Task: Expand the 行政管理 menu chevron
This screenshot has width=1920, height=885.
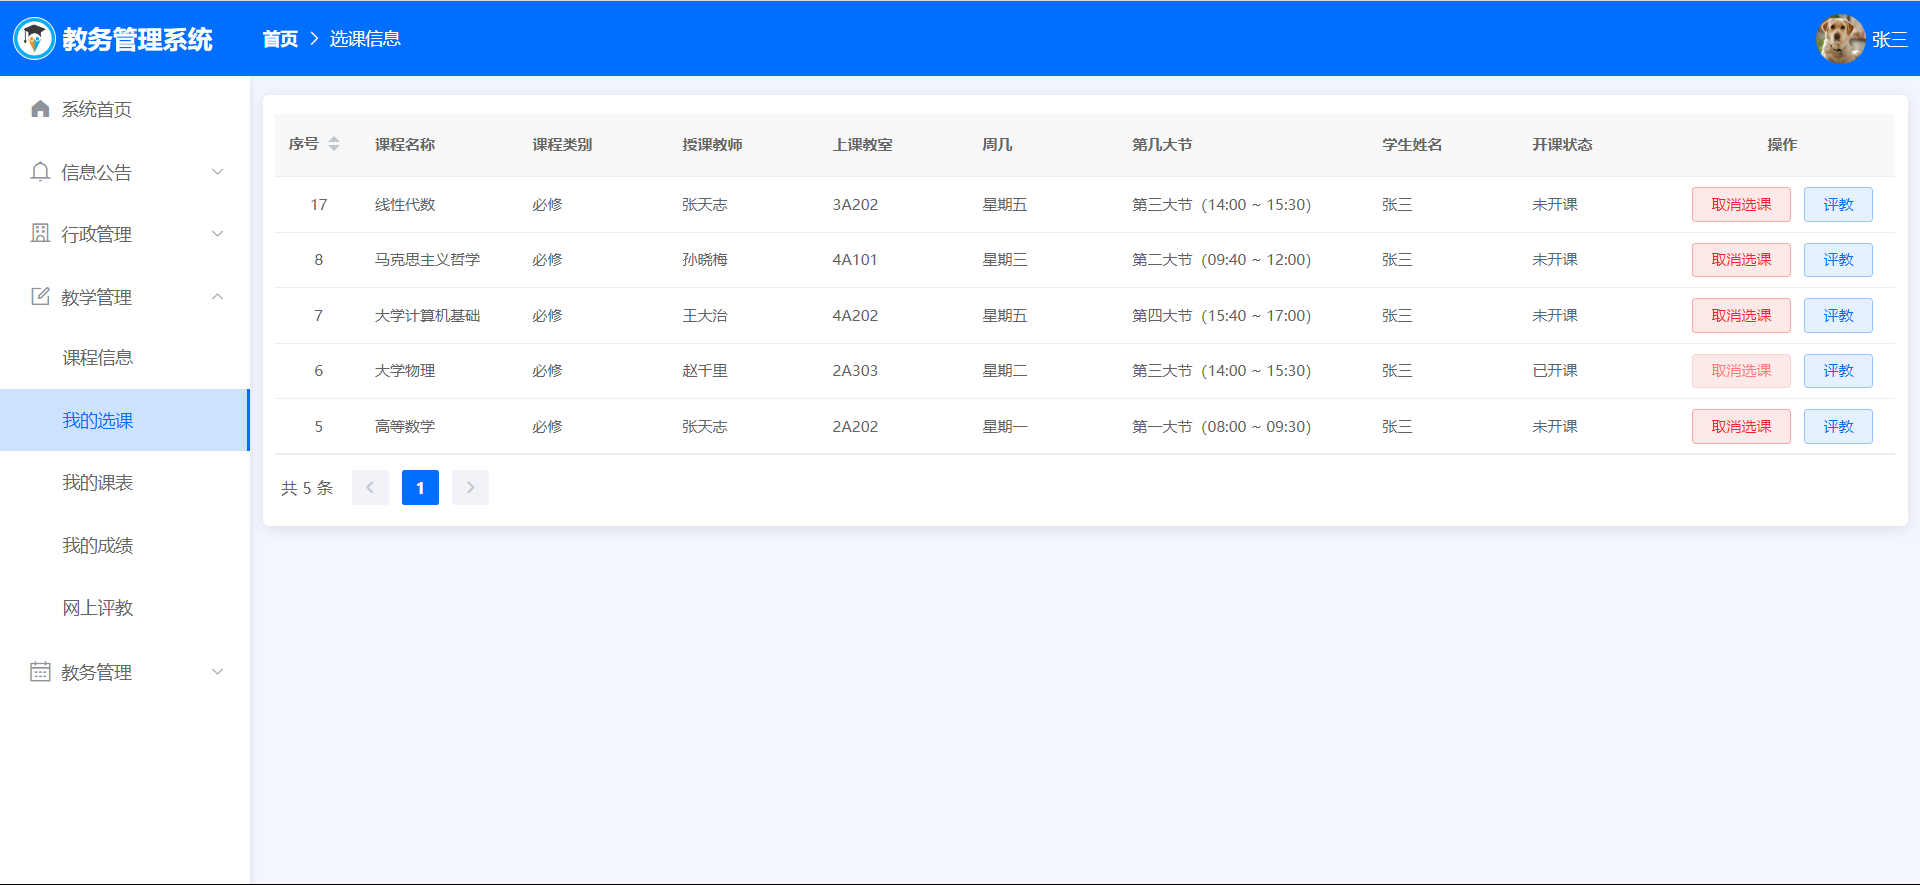Action: [218, 234]
